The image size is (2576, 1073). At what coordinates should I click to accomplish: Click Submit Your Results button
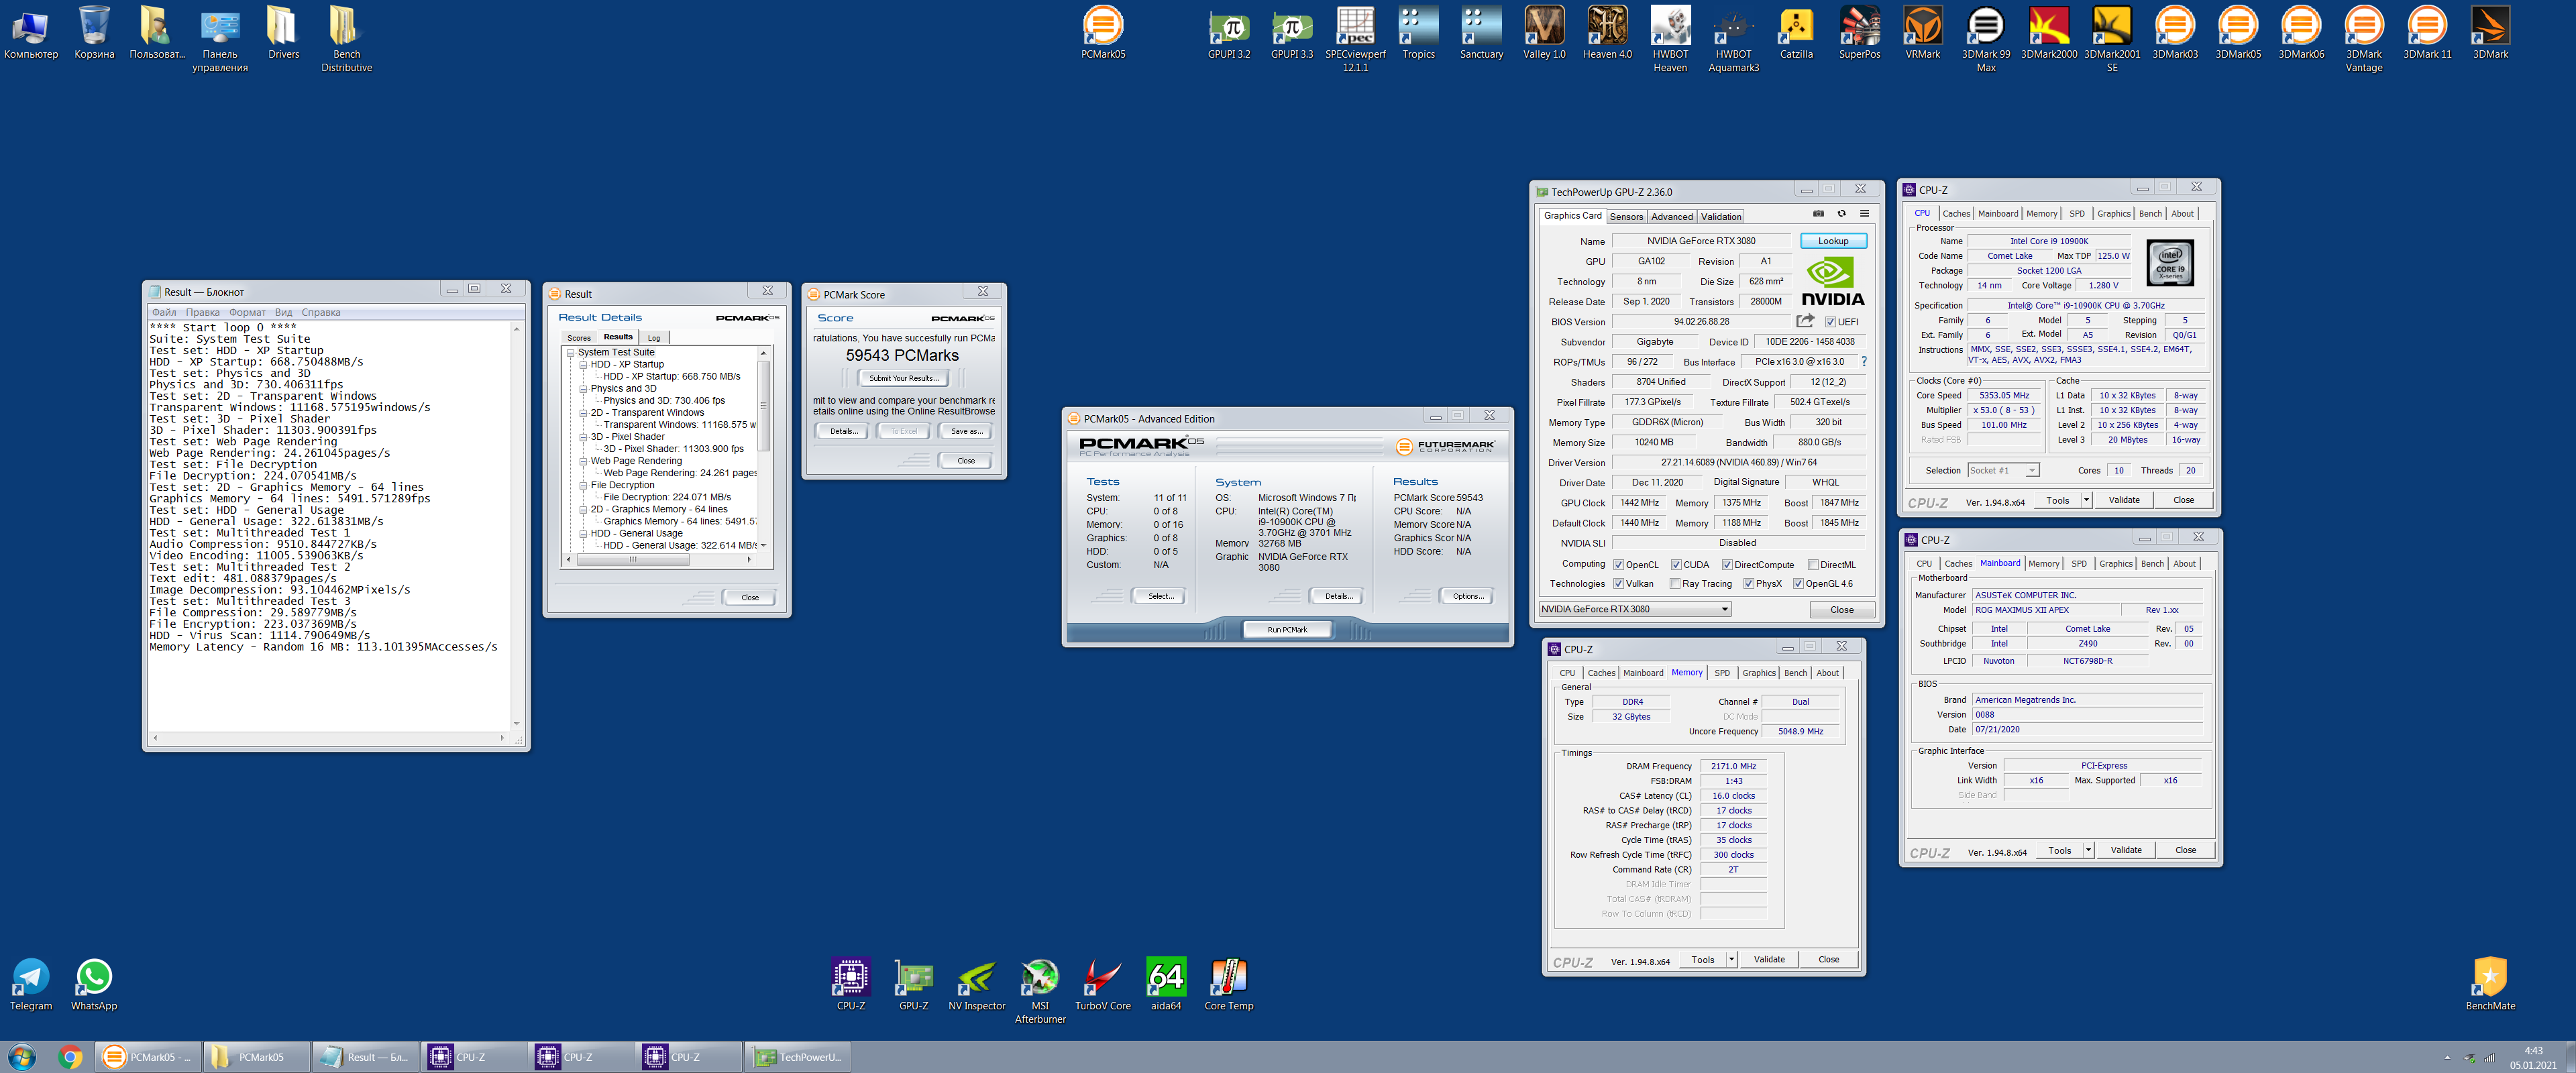[x=903, y=378]
